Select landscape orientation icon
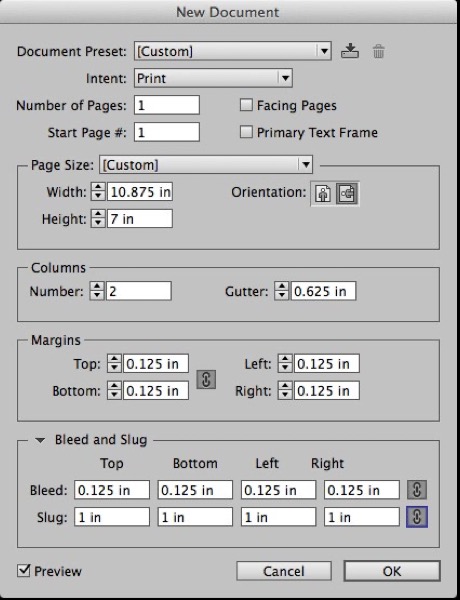This screenshot has width=460, height=600. tap(347, 193)
